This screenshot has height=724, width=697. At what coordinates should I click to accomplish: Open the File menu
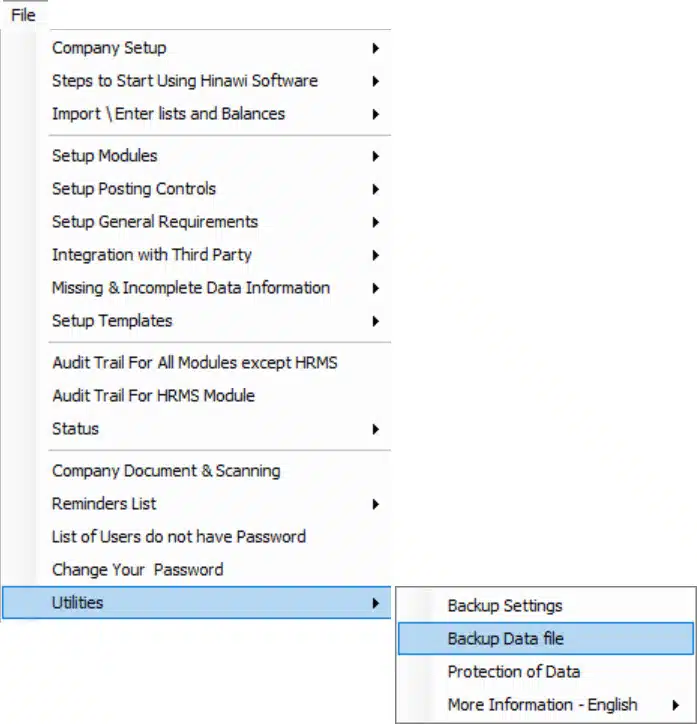[23, 15]
